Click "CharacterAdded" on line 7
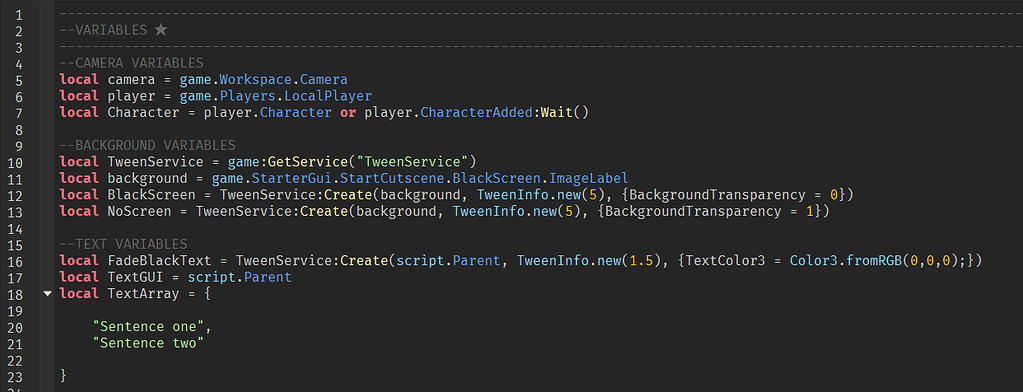Screen dimensions: 1023x392 coord(476,112)
